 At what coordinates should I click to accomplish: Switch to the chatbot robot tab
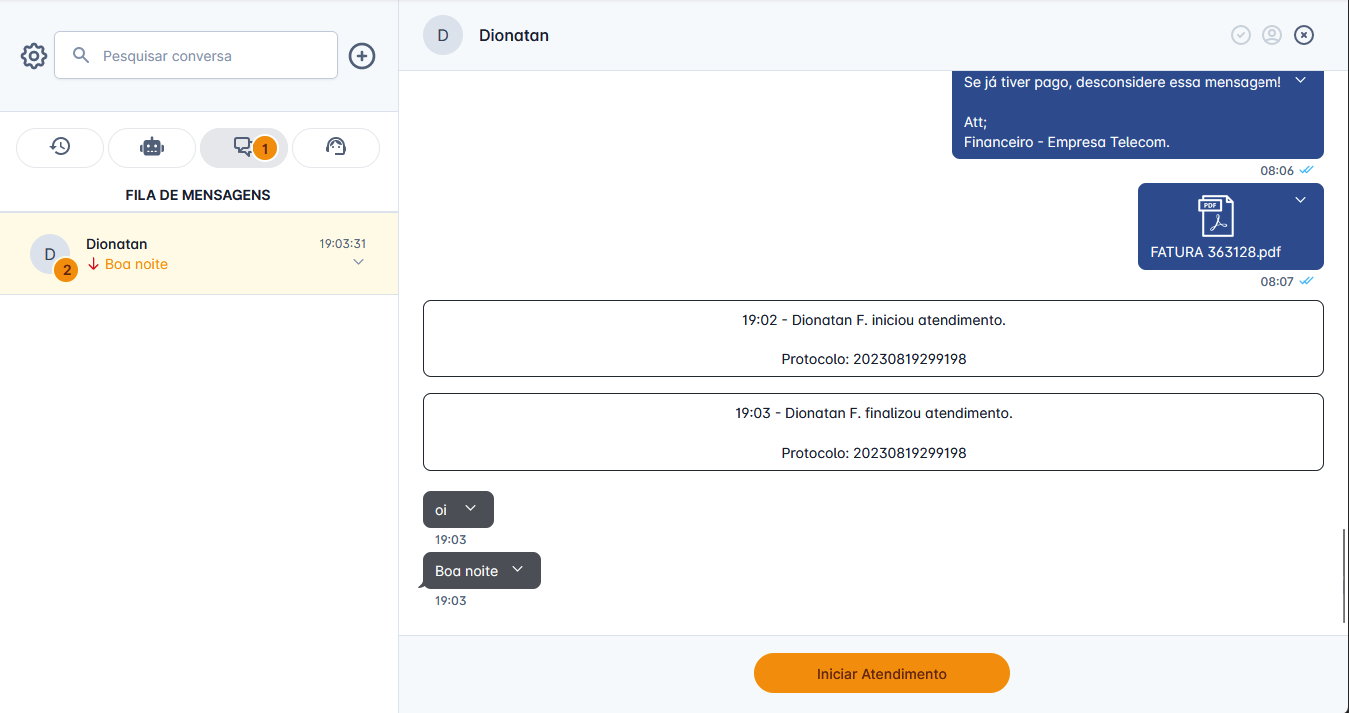(x=152, y=147)
